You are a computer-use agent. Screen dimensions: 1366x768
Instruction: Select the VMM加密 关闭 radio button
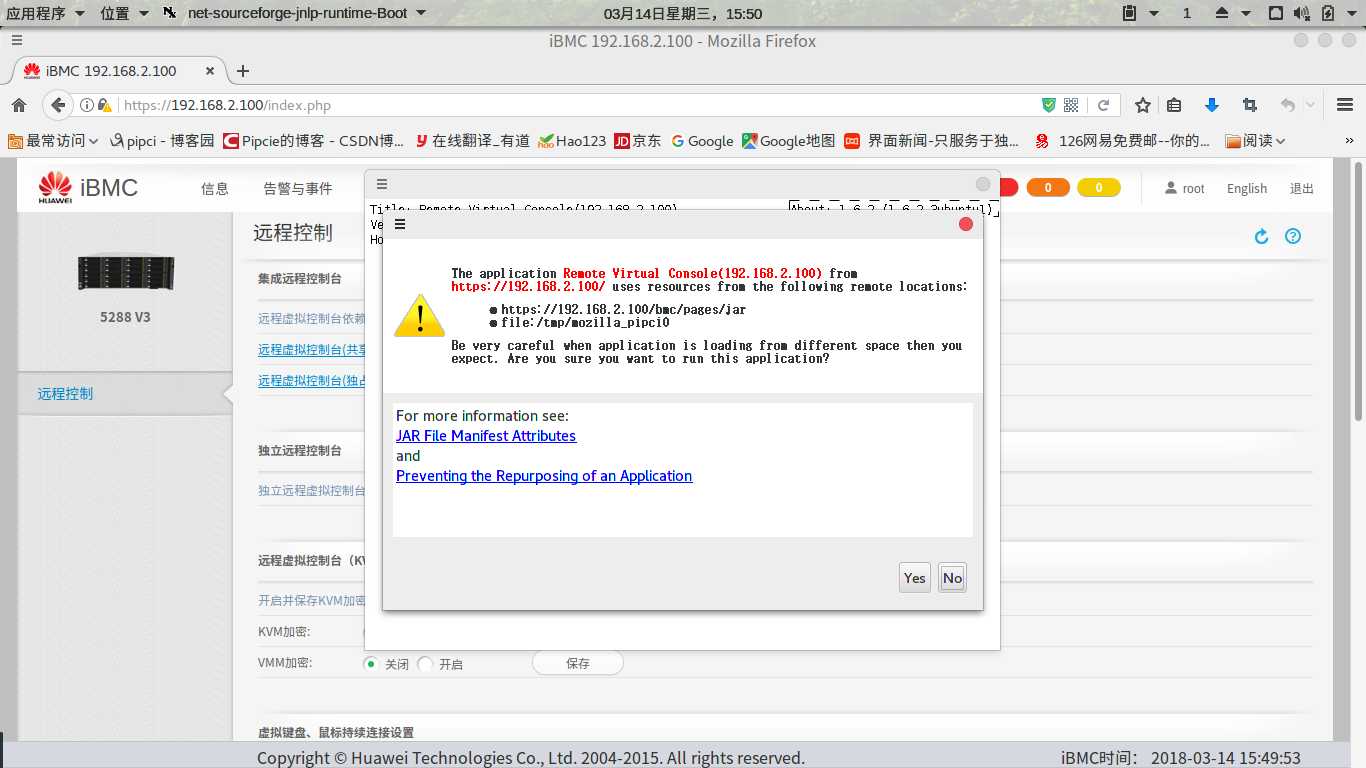[371, 663]
